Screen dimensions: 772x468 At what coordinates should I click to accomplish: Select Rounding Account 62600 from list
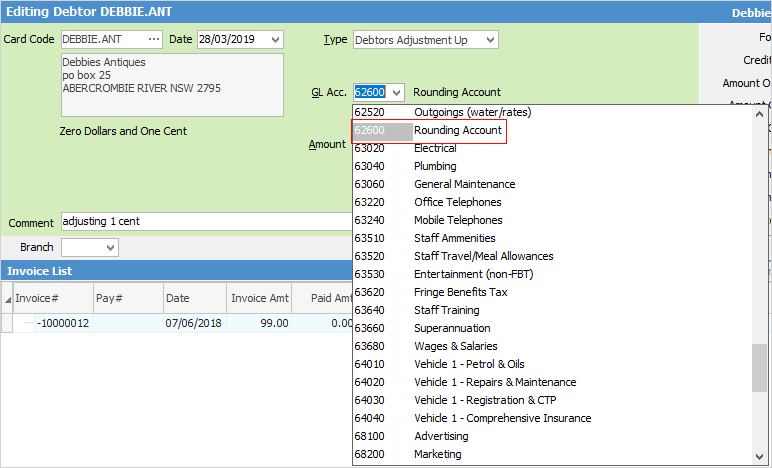(x=458, y=130)
